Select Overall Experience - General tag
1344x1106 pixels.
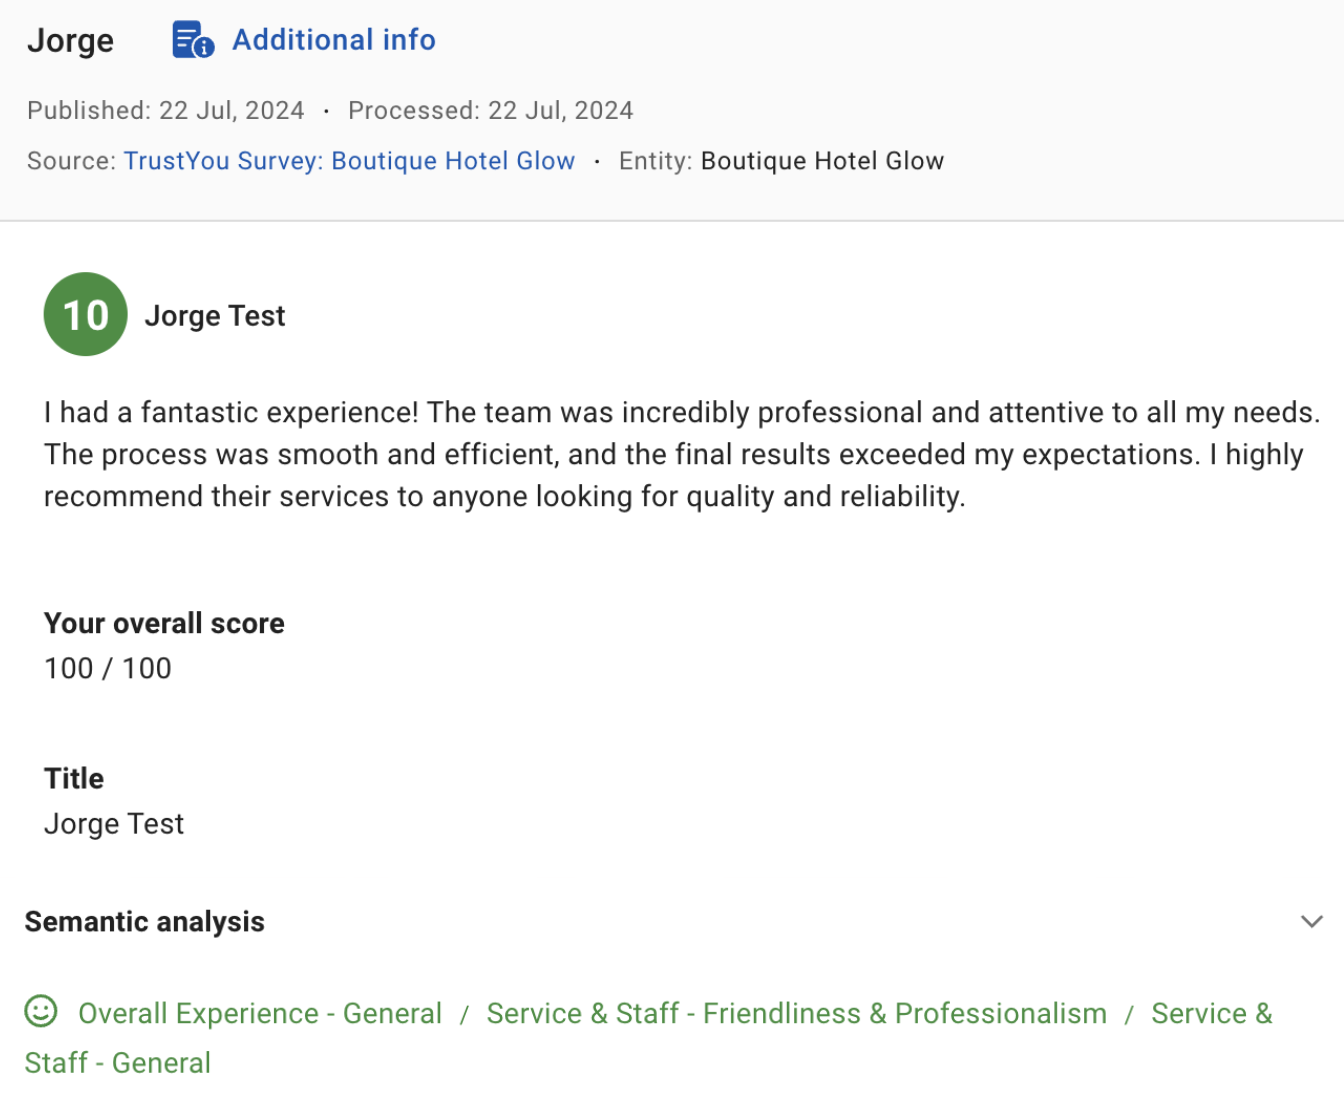(260, 1013)
